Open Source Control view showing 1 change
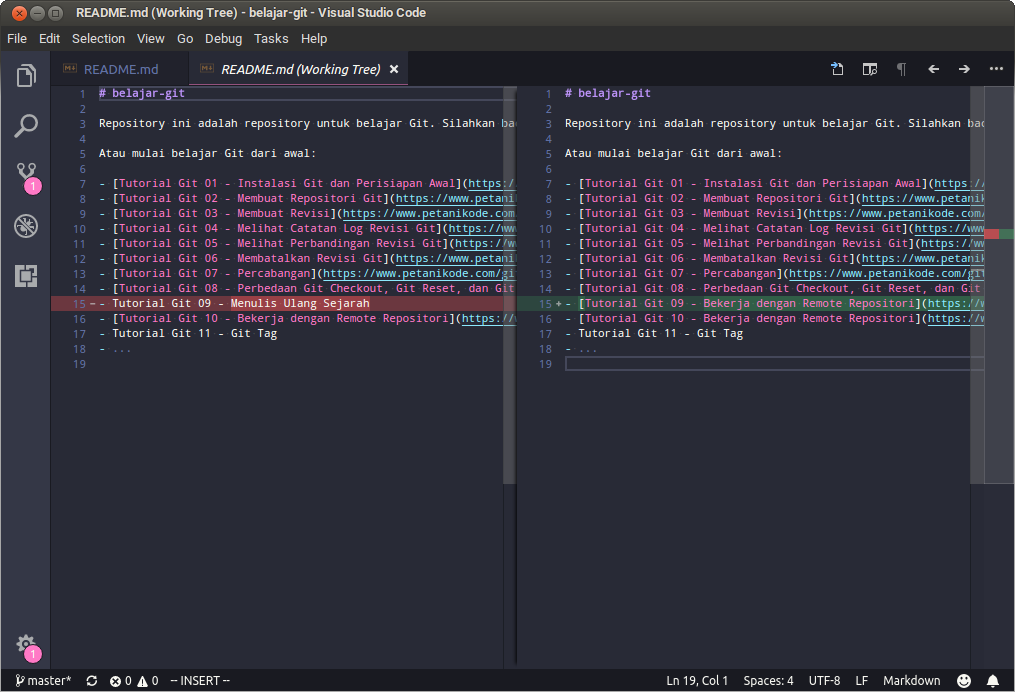Viewport: 1015px width, 692px height. tap(26, 172)
